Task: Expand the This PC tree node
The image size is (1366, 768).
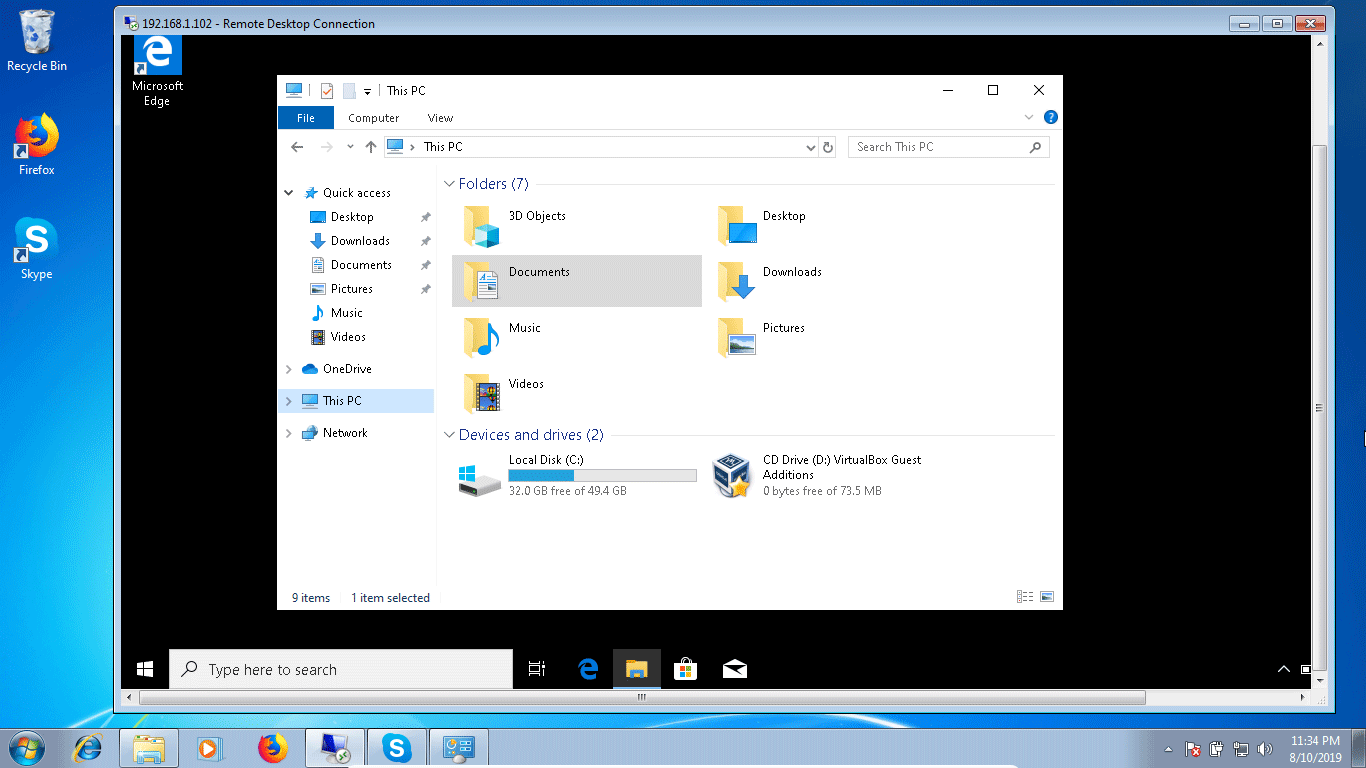Action: (x=289, y=401)
